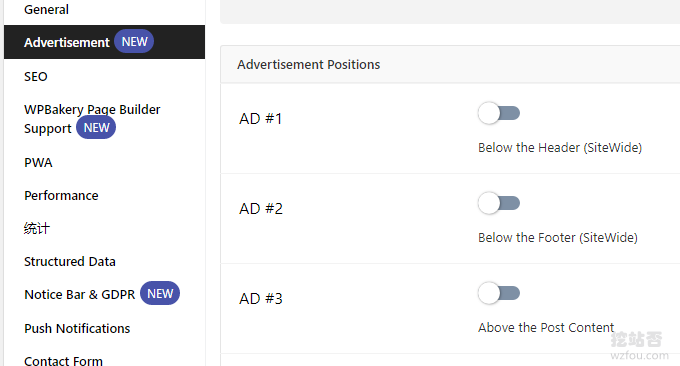
Task: Click the Advertisement Positions panel header
Action: [450, 64]
